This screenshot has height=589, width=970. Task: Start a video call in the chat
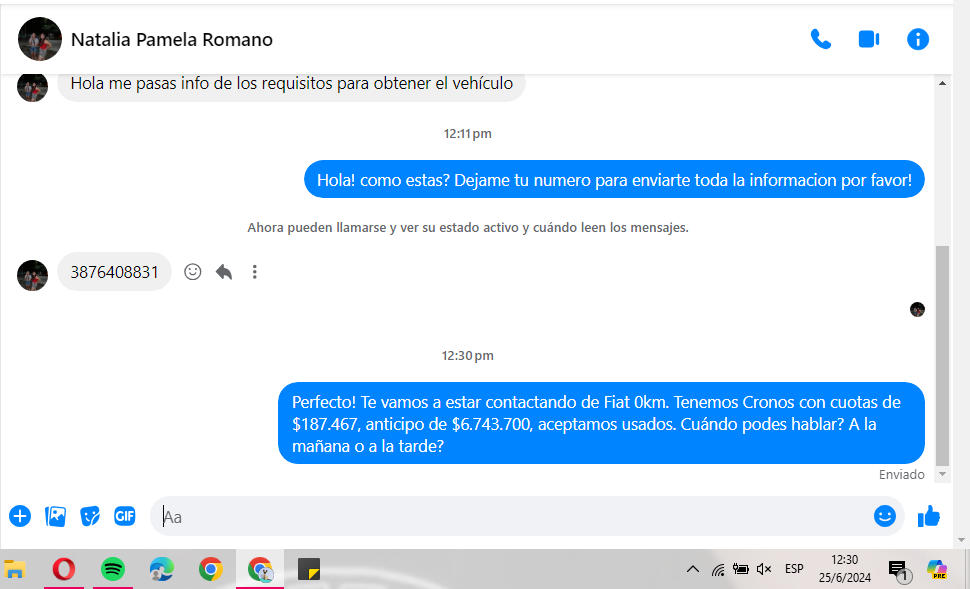pos(868,39)
